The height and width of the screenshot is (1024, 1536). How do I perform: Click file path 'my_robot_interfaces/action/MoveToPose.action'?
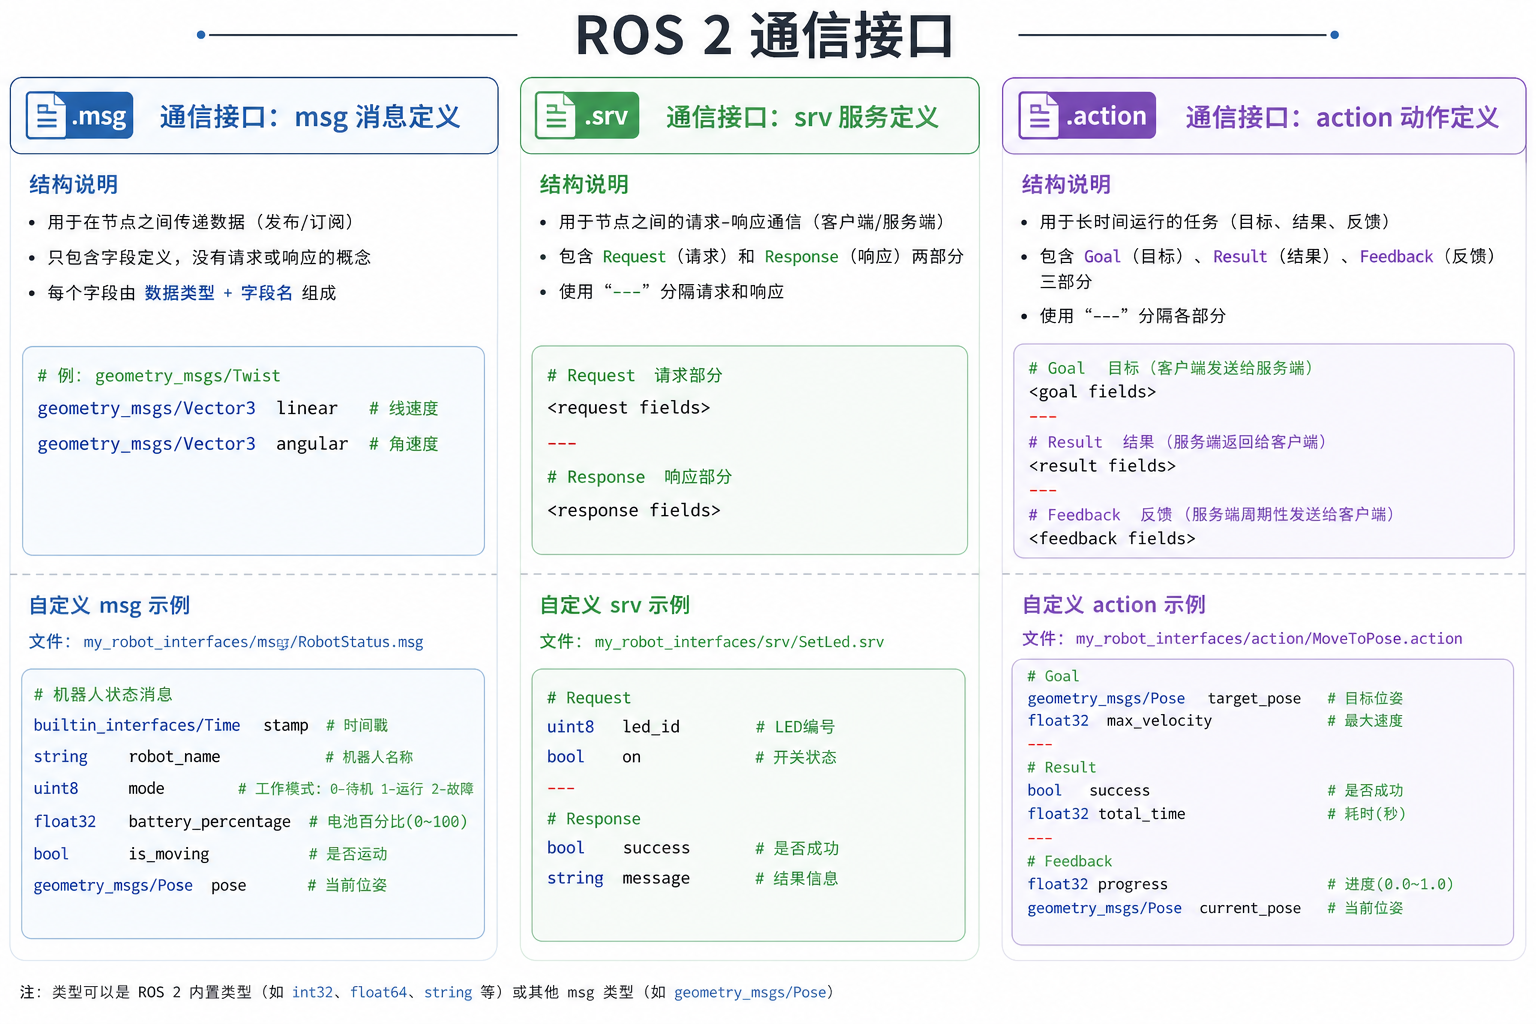coord(1269,639)
